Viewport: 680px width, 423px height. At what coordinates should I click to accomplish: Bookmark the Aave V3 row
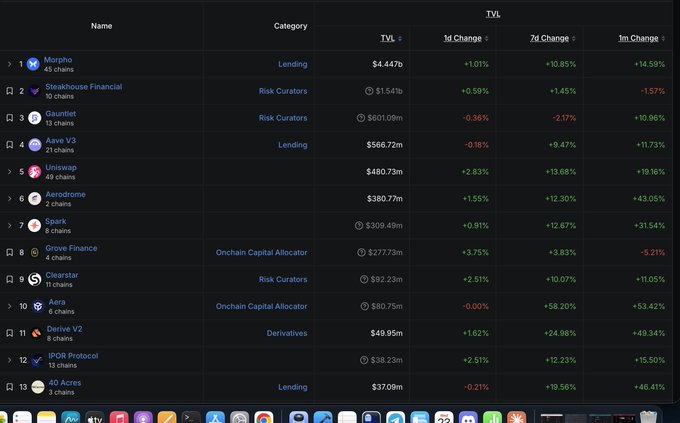coord(10,145)
